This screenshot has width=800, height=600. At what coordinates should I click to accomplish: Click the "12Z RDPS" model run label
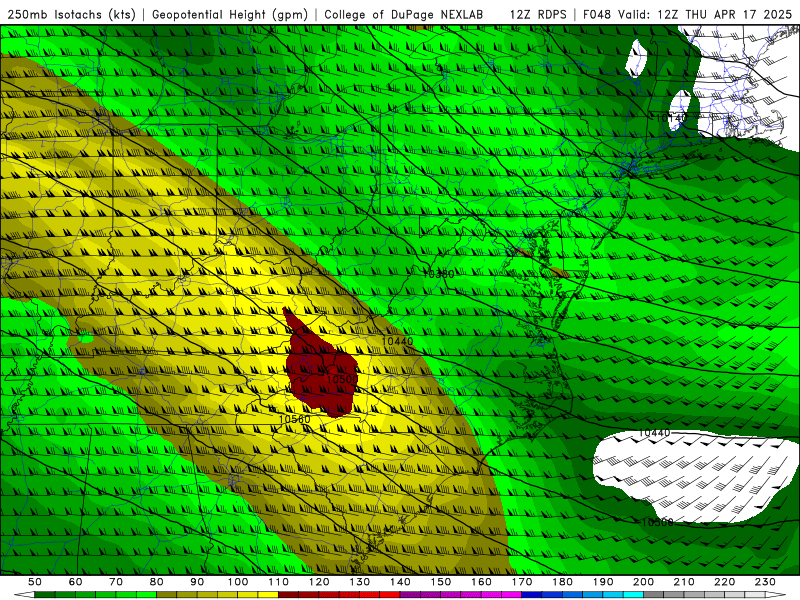pos(538,14)
